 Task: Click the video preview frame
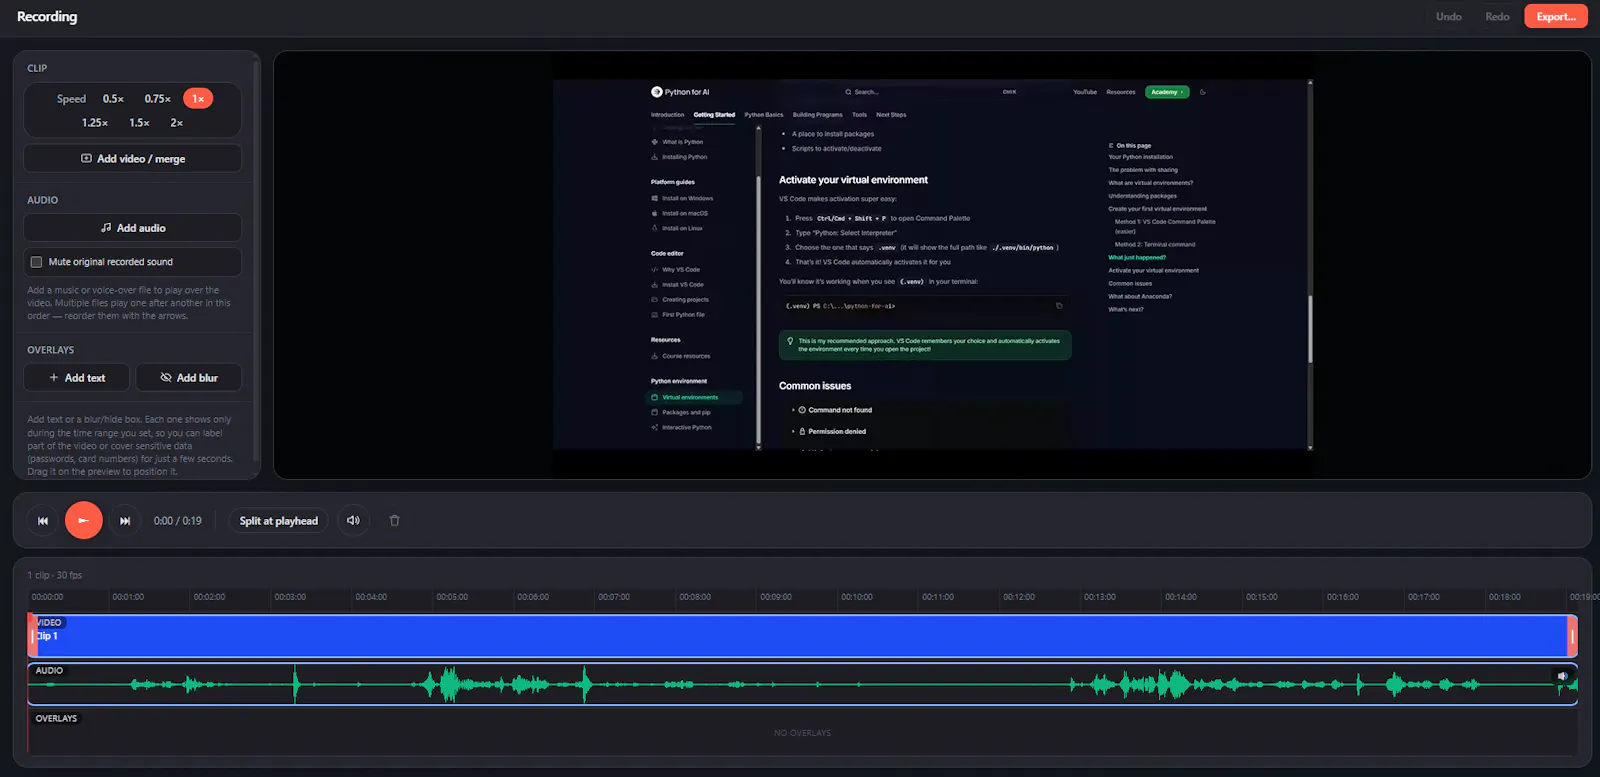[932, 265]
